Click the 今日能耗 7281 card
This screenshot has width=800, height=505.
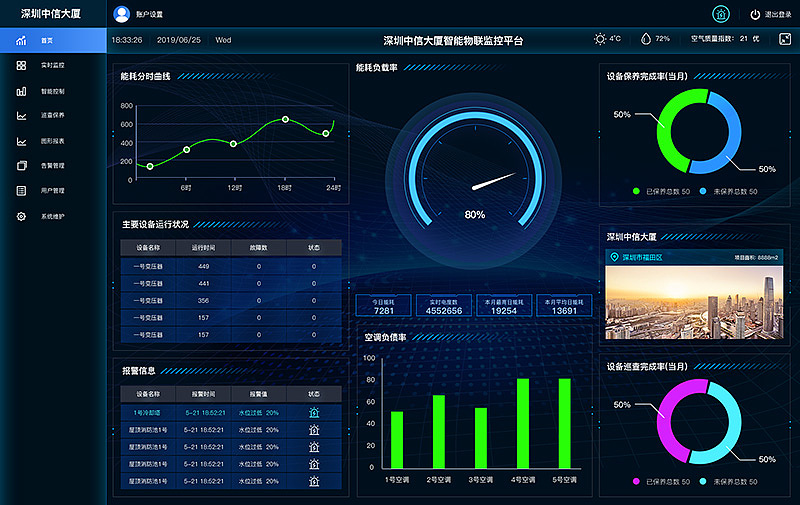[384, 306]
